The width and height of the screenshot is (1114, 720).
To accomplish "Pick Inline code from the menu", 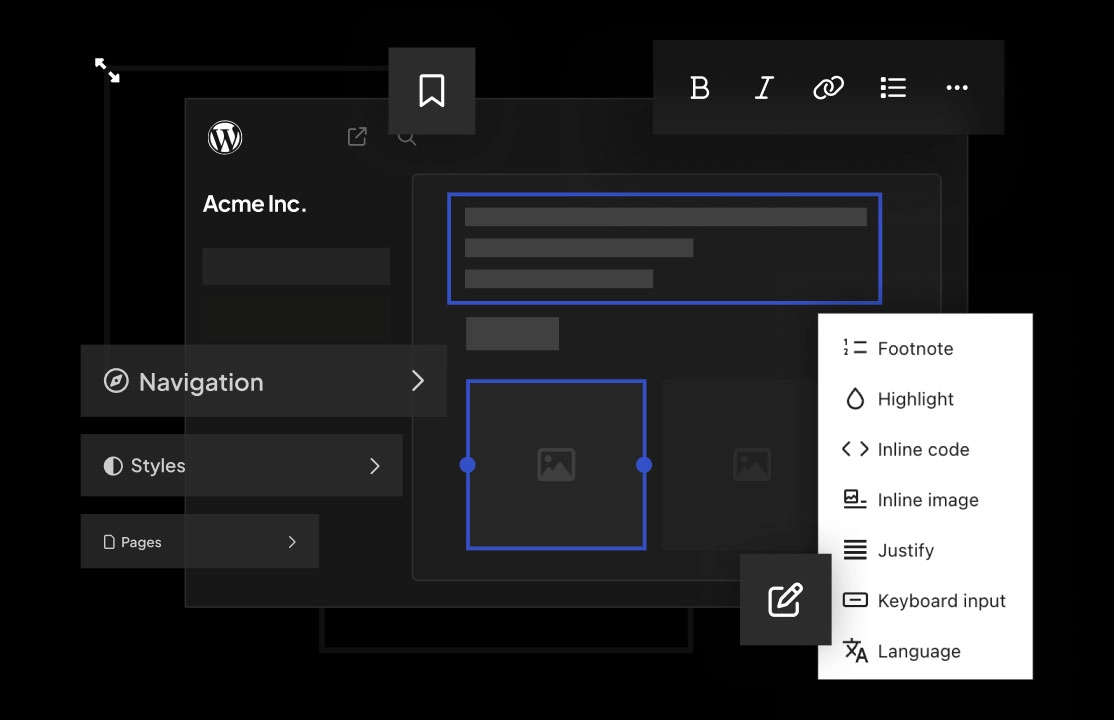I will (922, 449).
